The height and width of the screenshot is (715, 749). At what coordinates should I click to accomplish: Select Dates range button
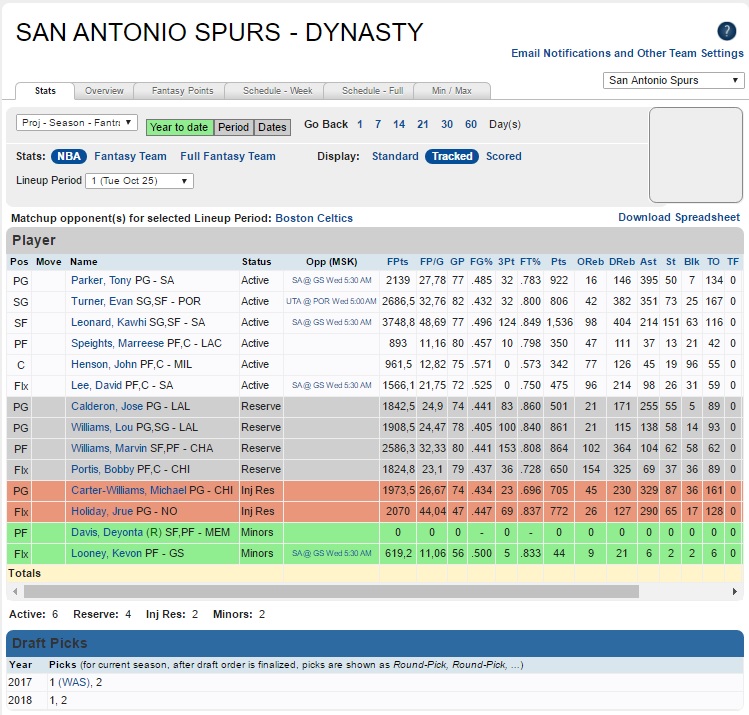tap(272, 127)
